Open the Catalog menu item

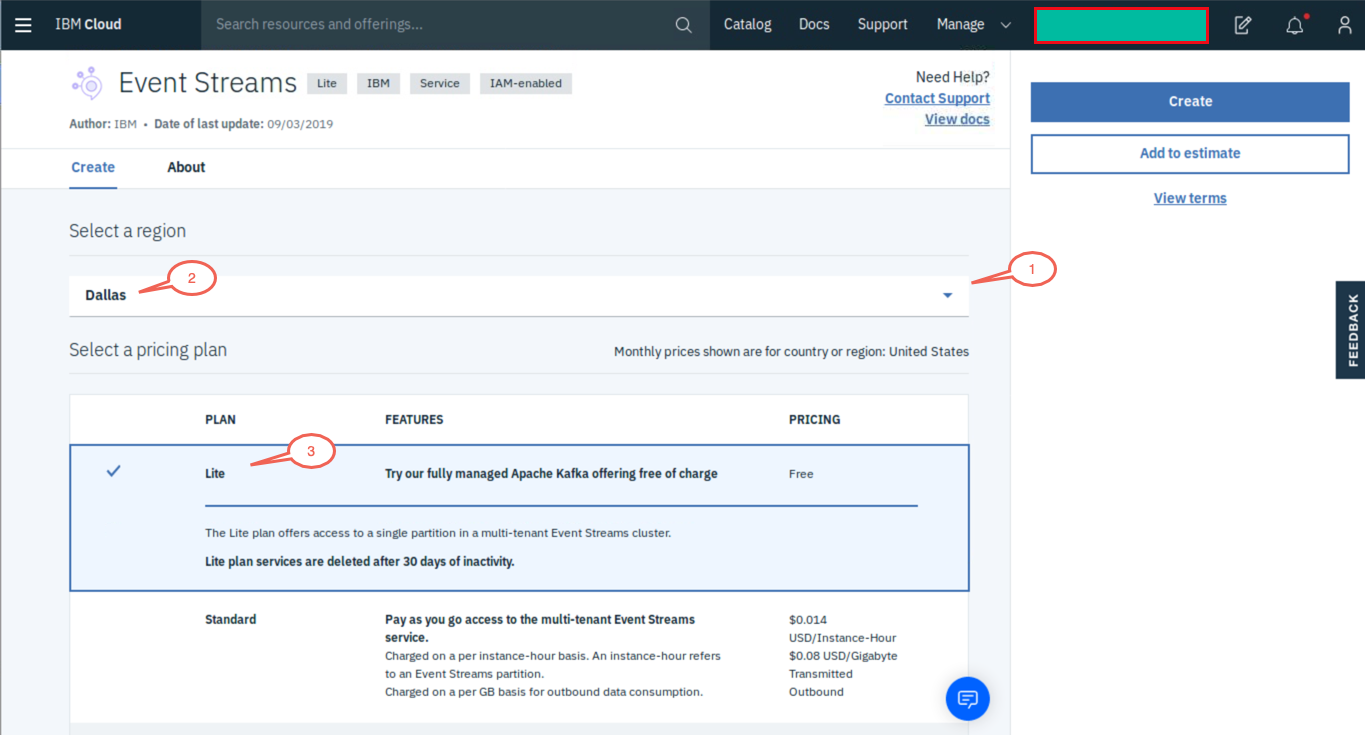click(x=748, y=25)
